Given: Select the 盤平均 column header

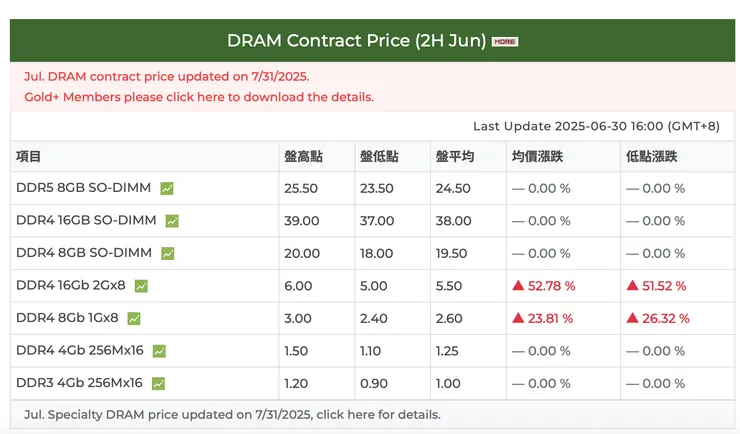Looking at the screenshot, I should point(455,156).
